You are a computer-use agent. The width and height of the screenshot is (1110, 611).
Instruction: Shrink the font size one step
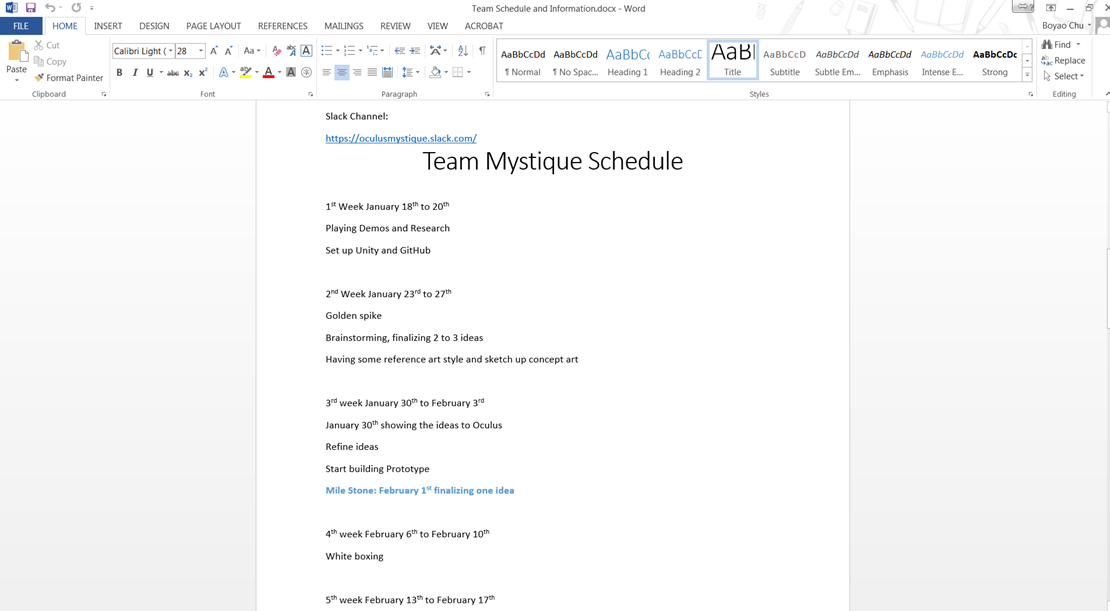tap(229, 51)
